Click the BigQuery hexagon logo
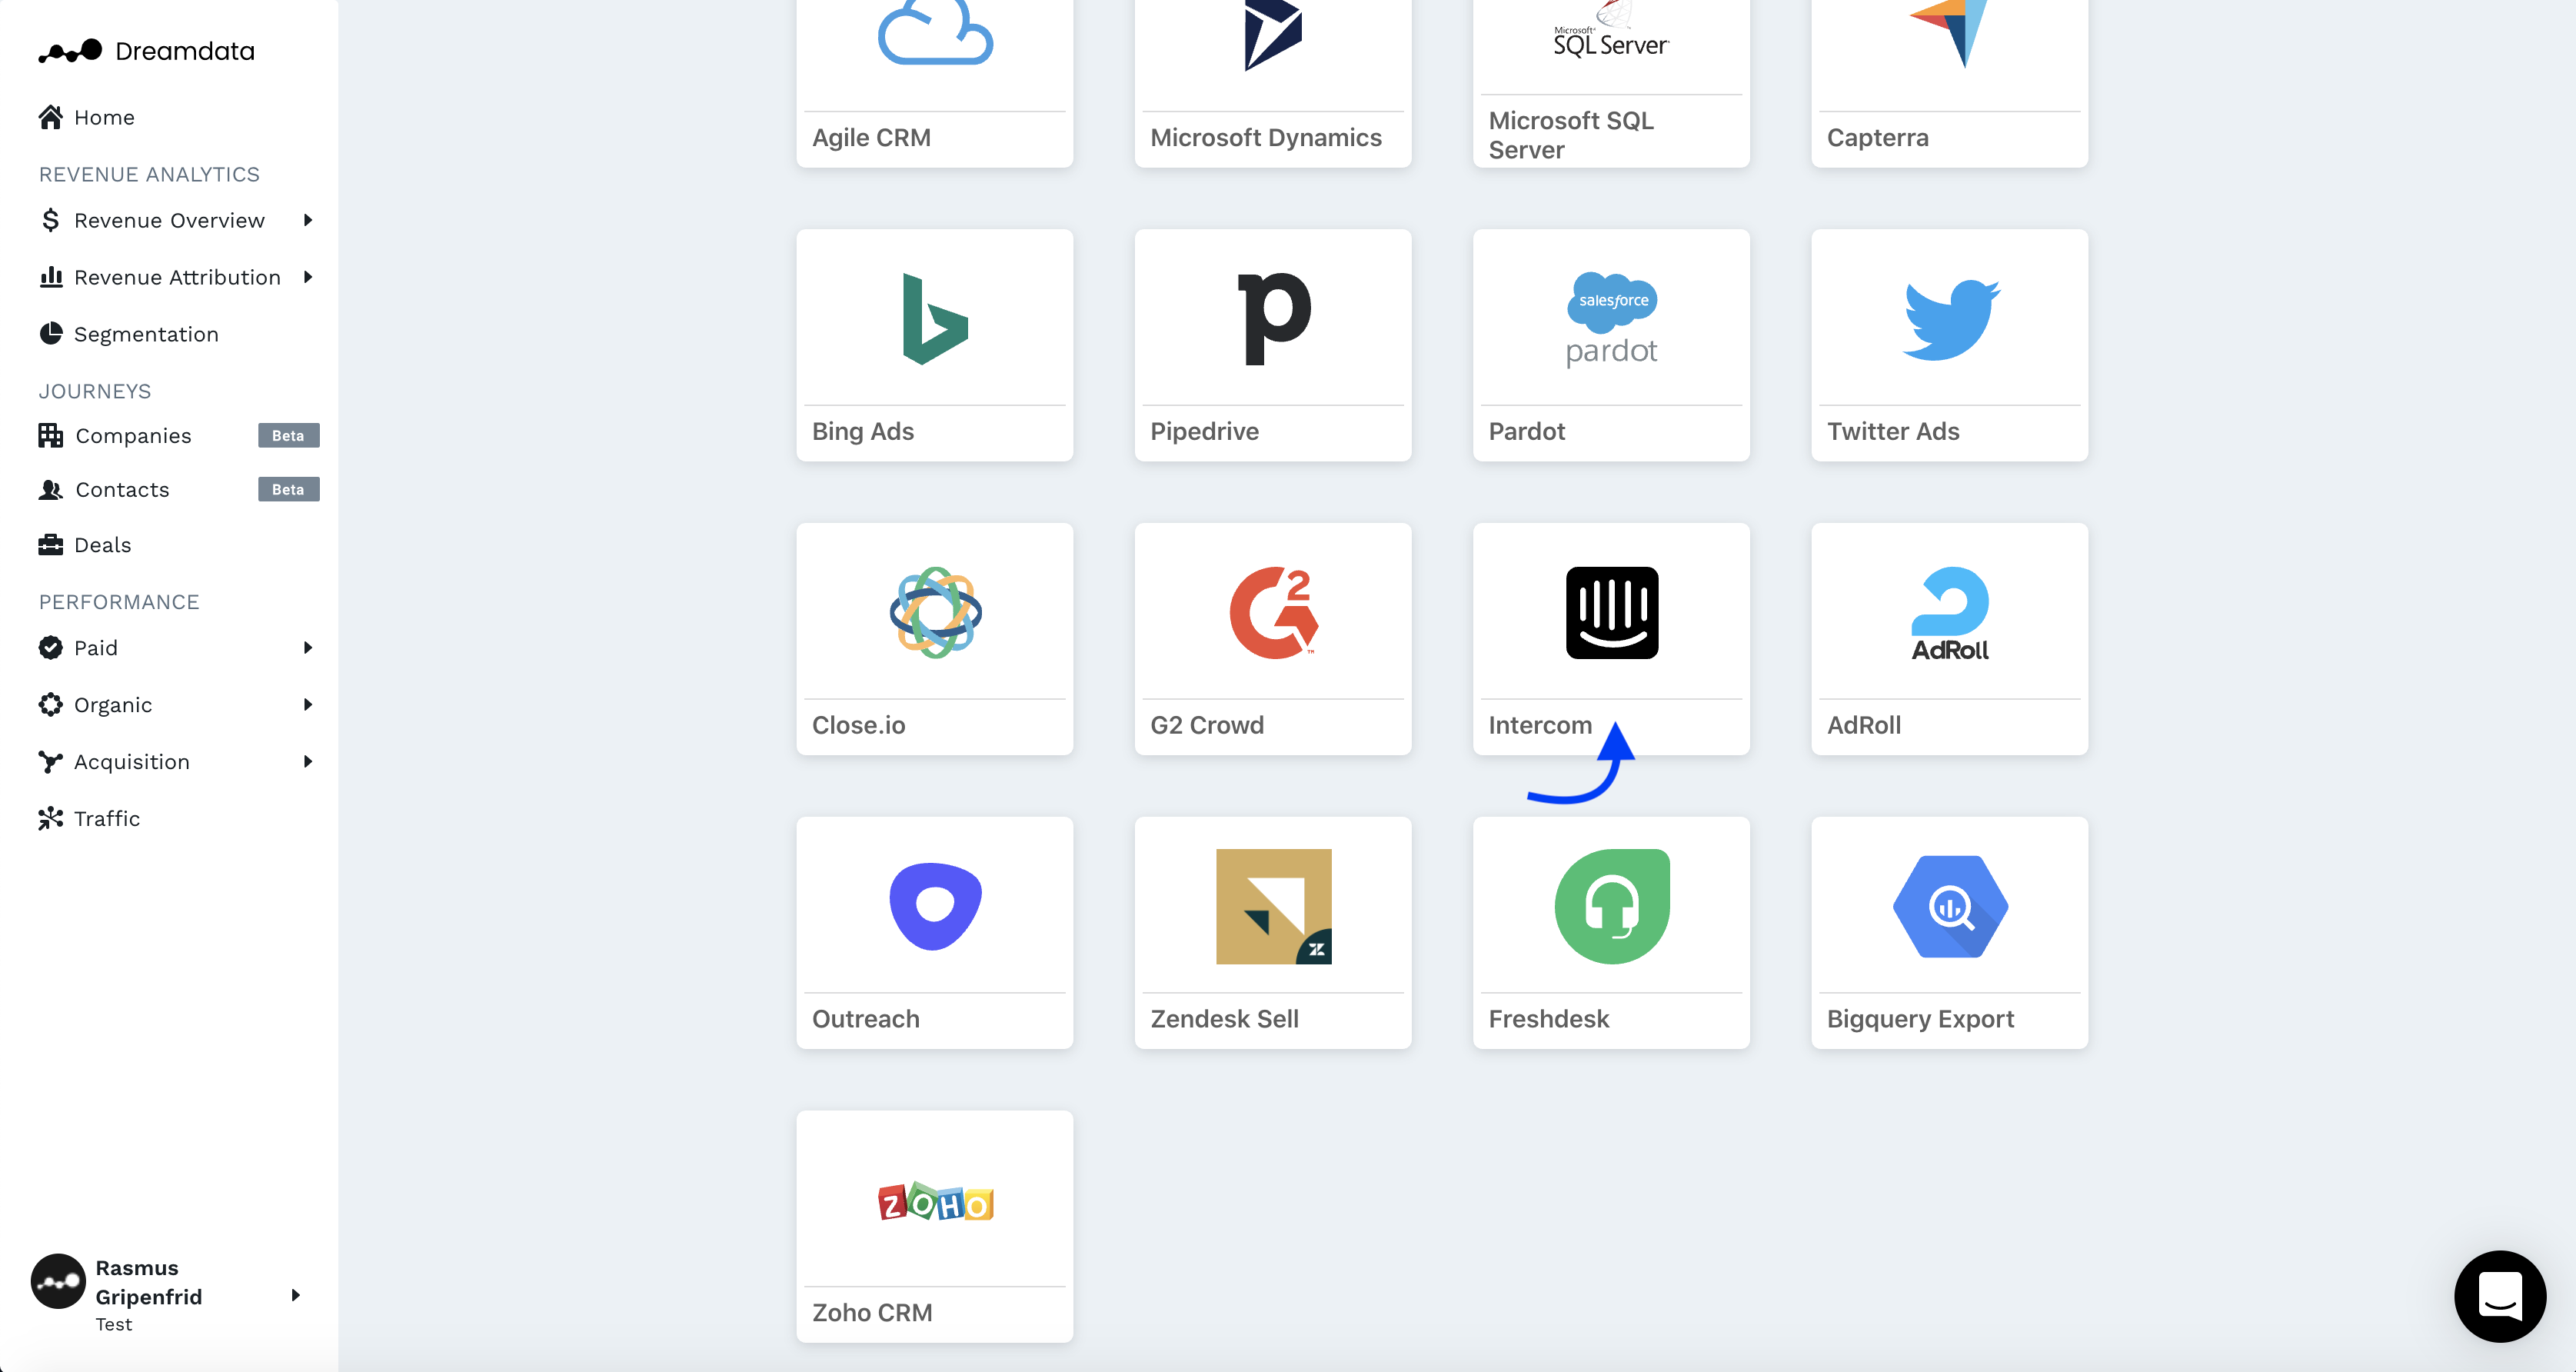The width and height of the screenshot is (2576, 1372). pos(1950,906)
